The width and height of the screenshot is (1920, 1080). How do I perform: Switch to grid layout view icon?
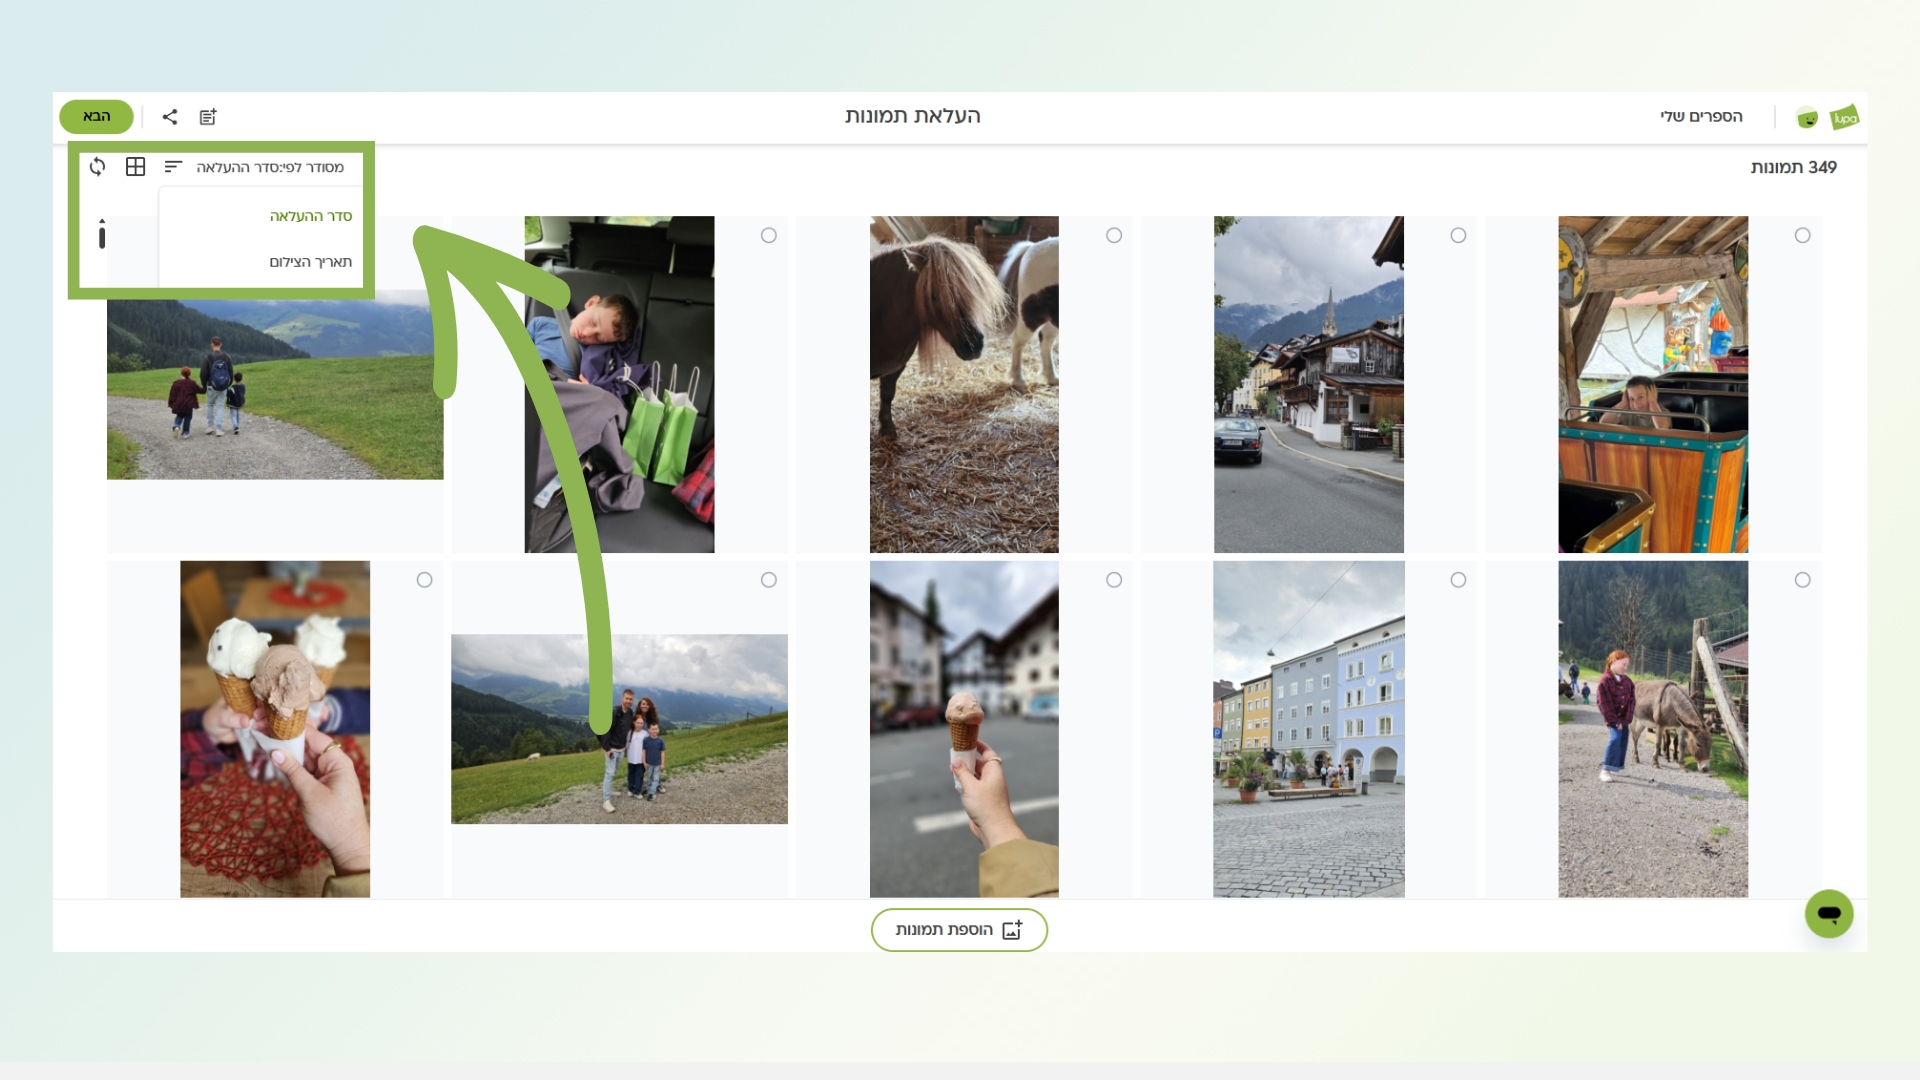coord(136,167)
